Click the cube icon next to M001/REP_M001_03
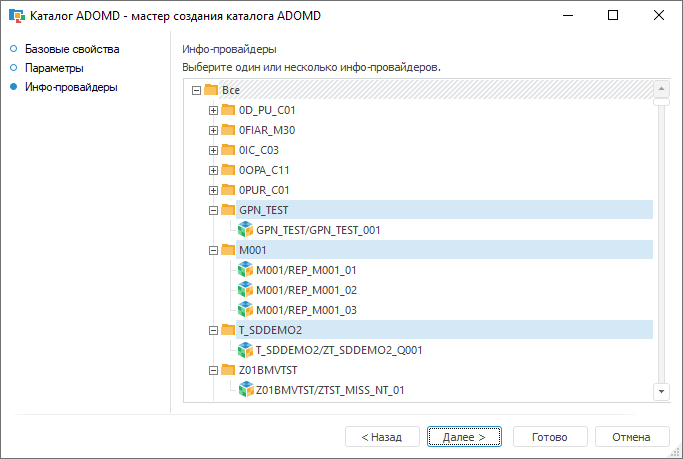 (x=246, y=310)
